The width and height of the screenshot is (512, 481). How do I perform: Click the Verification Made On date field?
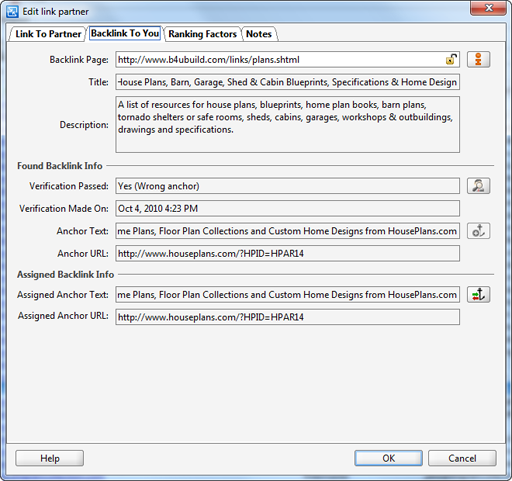pos(288,208)
